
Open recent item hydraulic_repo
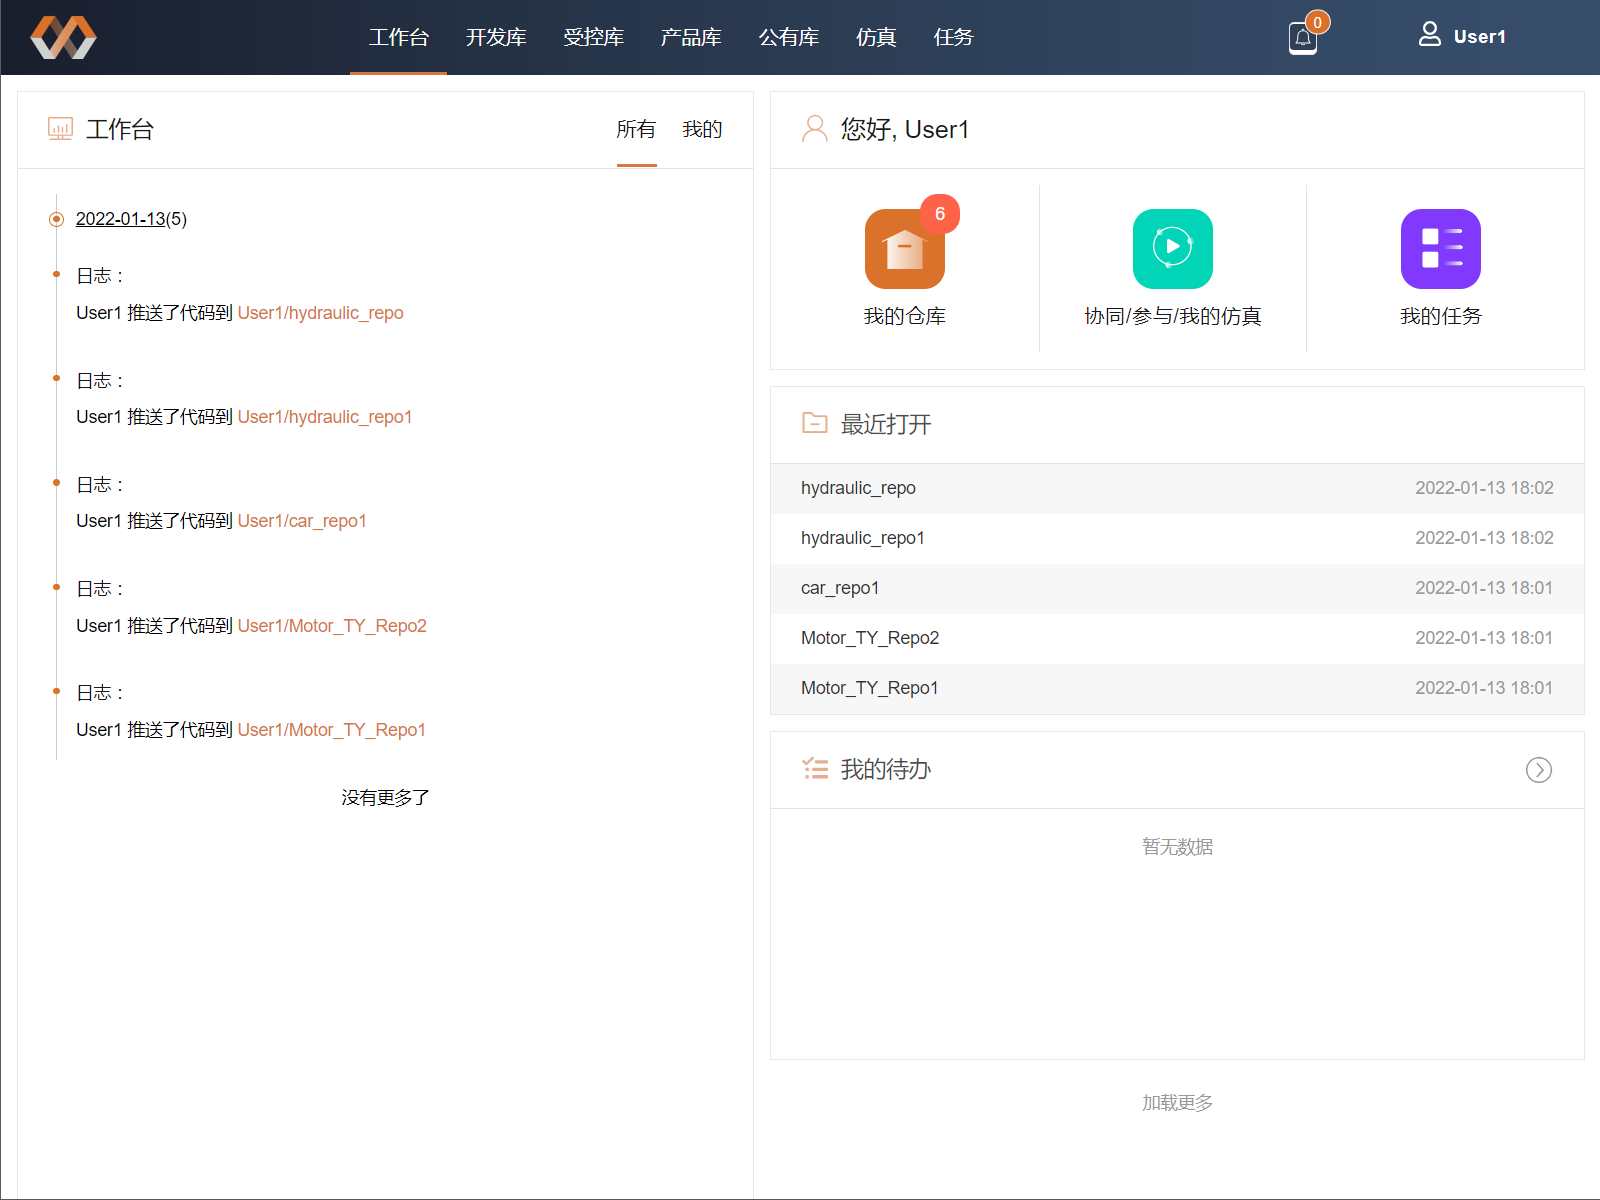tap(1177, 488)
